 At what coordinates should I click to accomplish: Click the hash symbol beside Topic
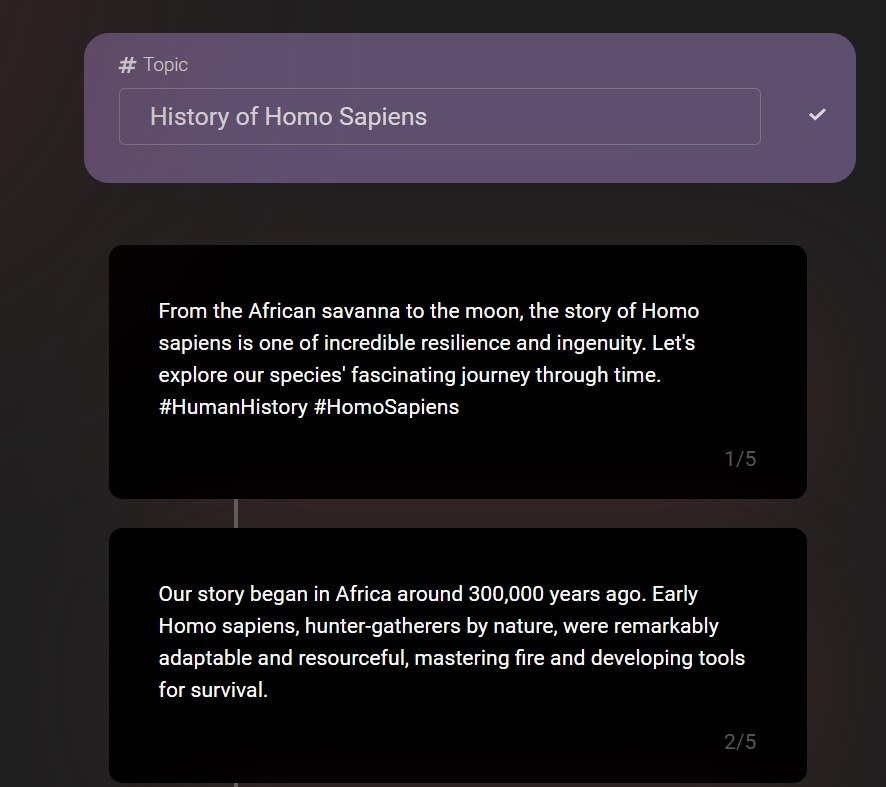(127, 65)
